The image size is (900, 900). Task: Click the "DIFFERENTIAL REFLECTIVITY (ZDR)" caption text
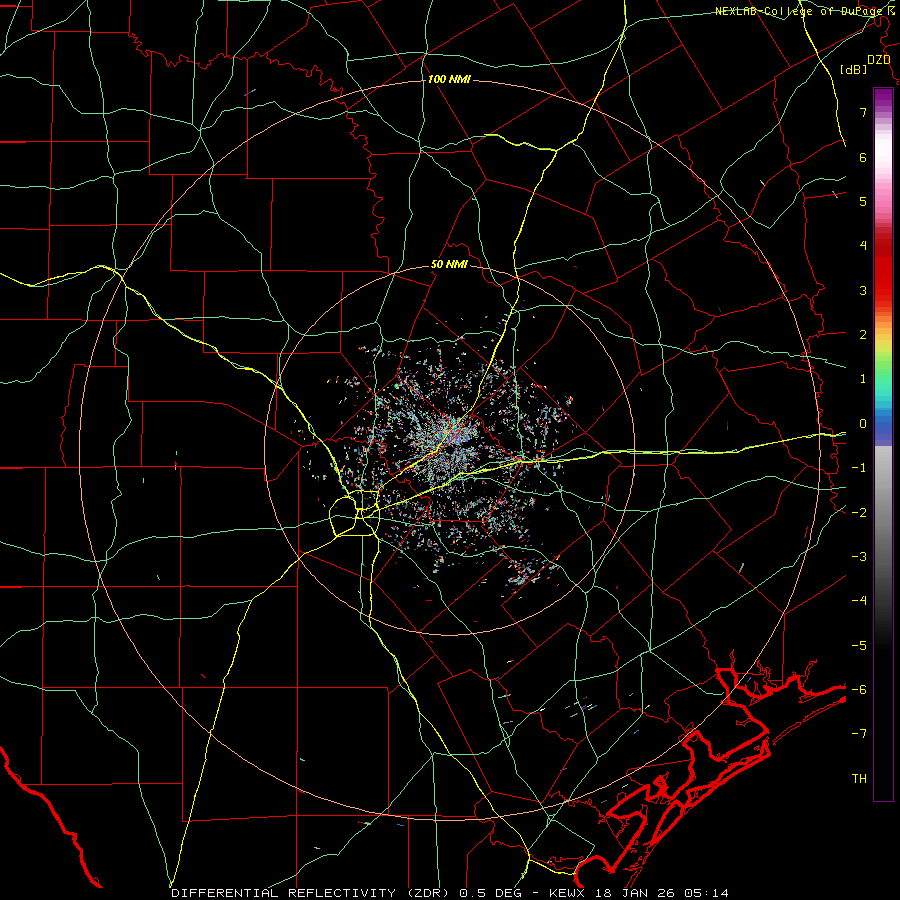click(x=313, y=893)
